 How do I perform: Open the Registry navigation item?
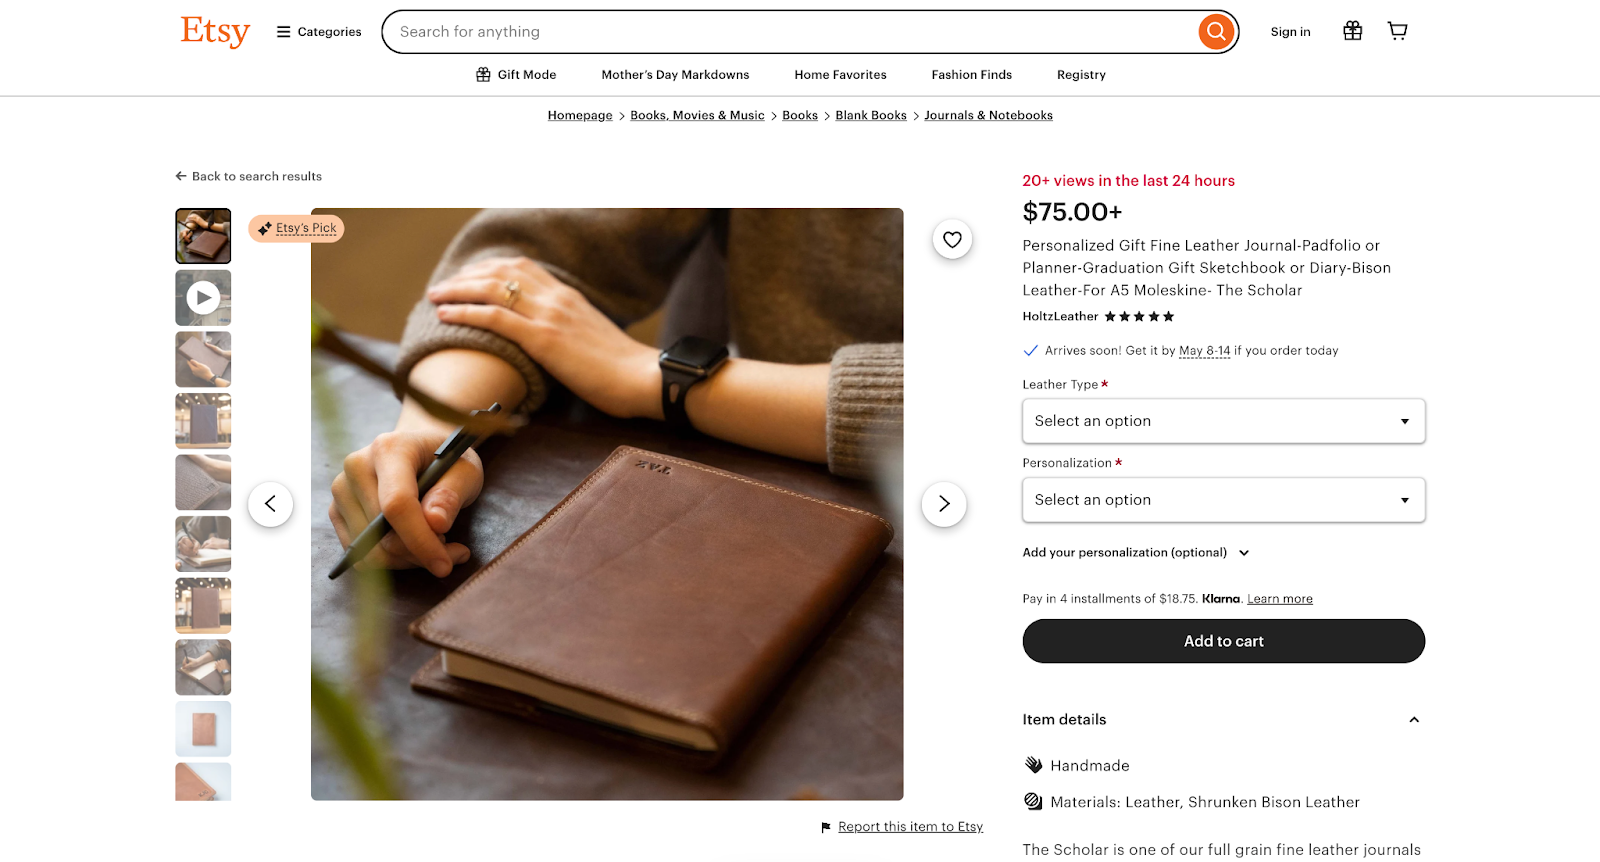pyautogui.click(x=1080, y=74)
